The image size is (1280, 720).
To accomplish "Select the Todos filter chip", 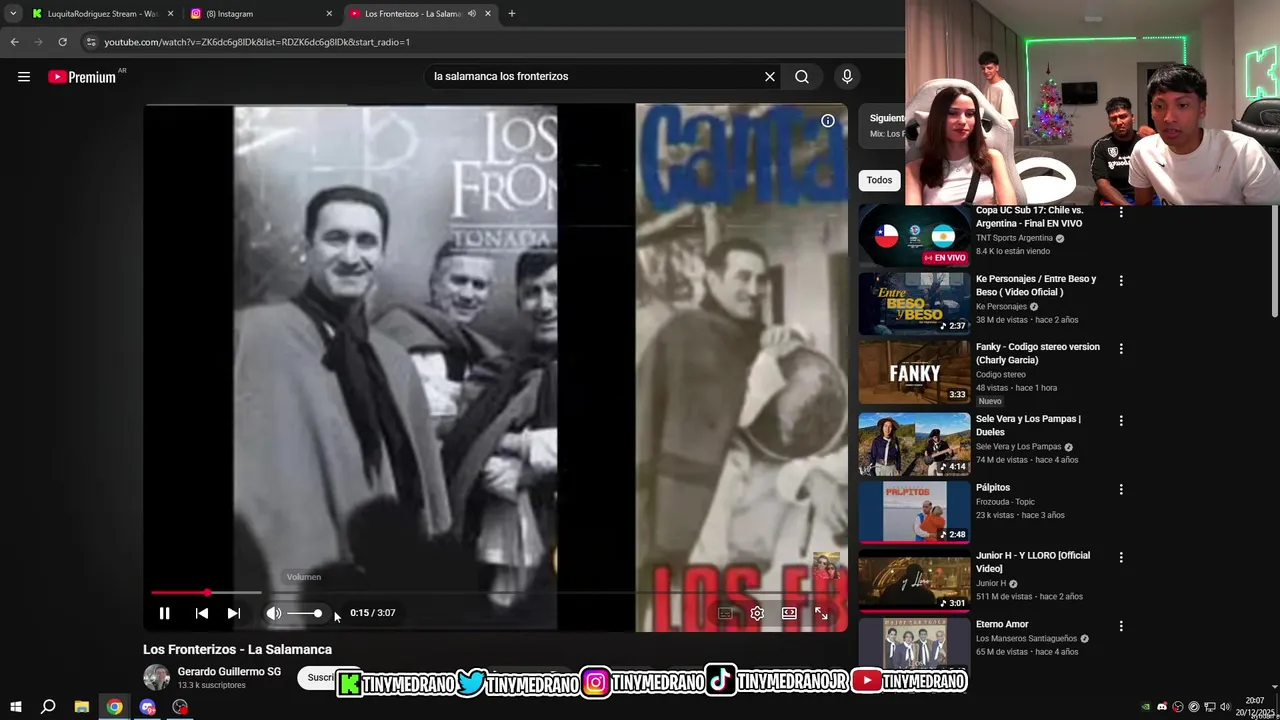I will tap(879, 180).
